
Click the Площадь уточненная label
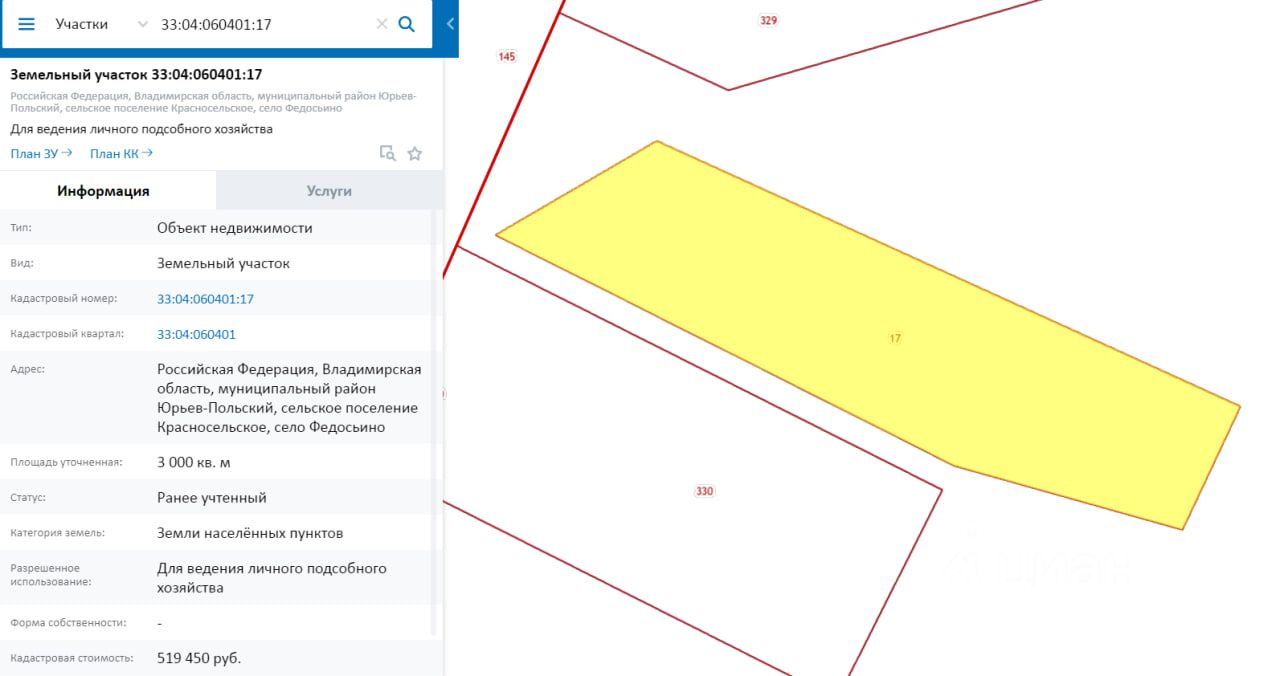point(66,462)
